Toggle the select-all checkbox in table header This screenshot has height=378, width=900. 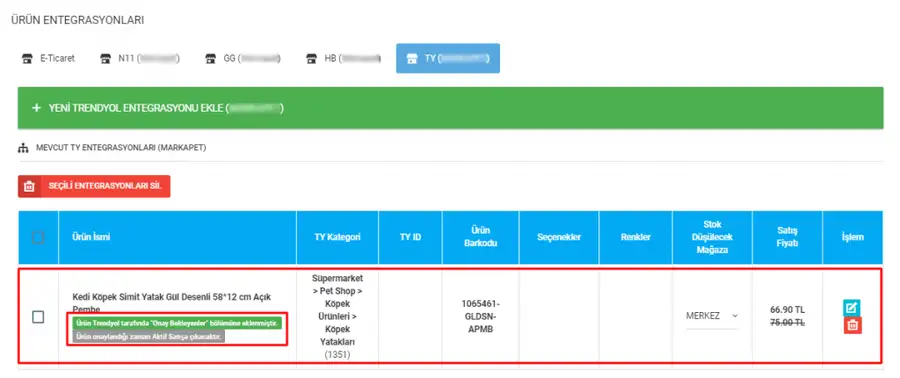[38, 237]
